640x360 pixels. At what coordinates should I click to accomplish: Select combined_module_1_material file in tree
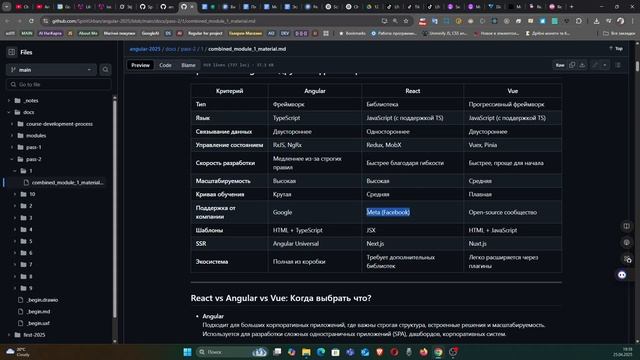click(x=67, y=182)
